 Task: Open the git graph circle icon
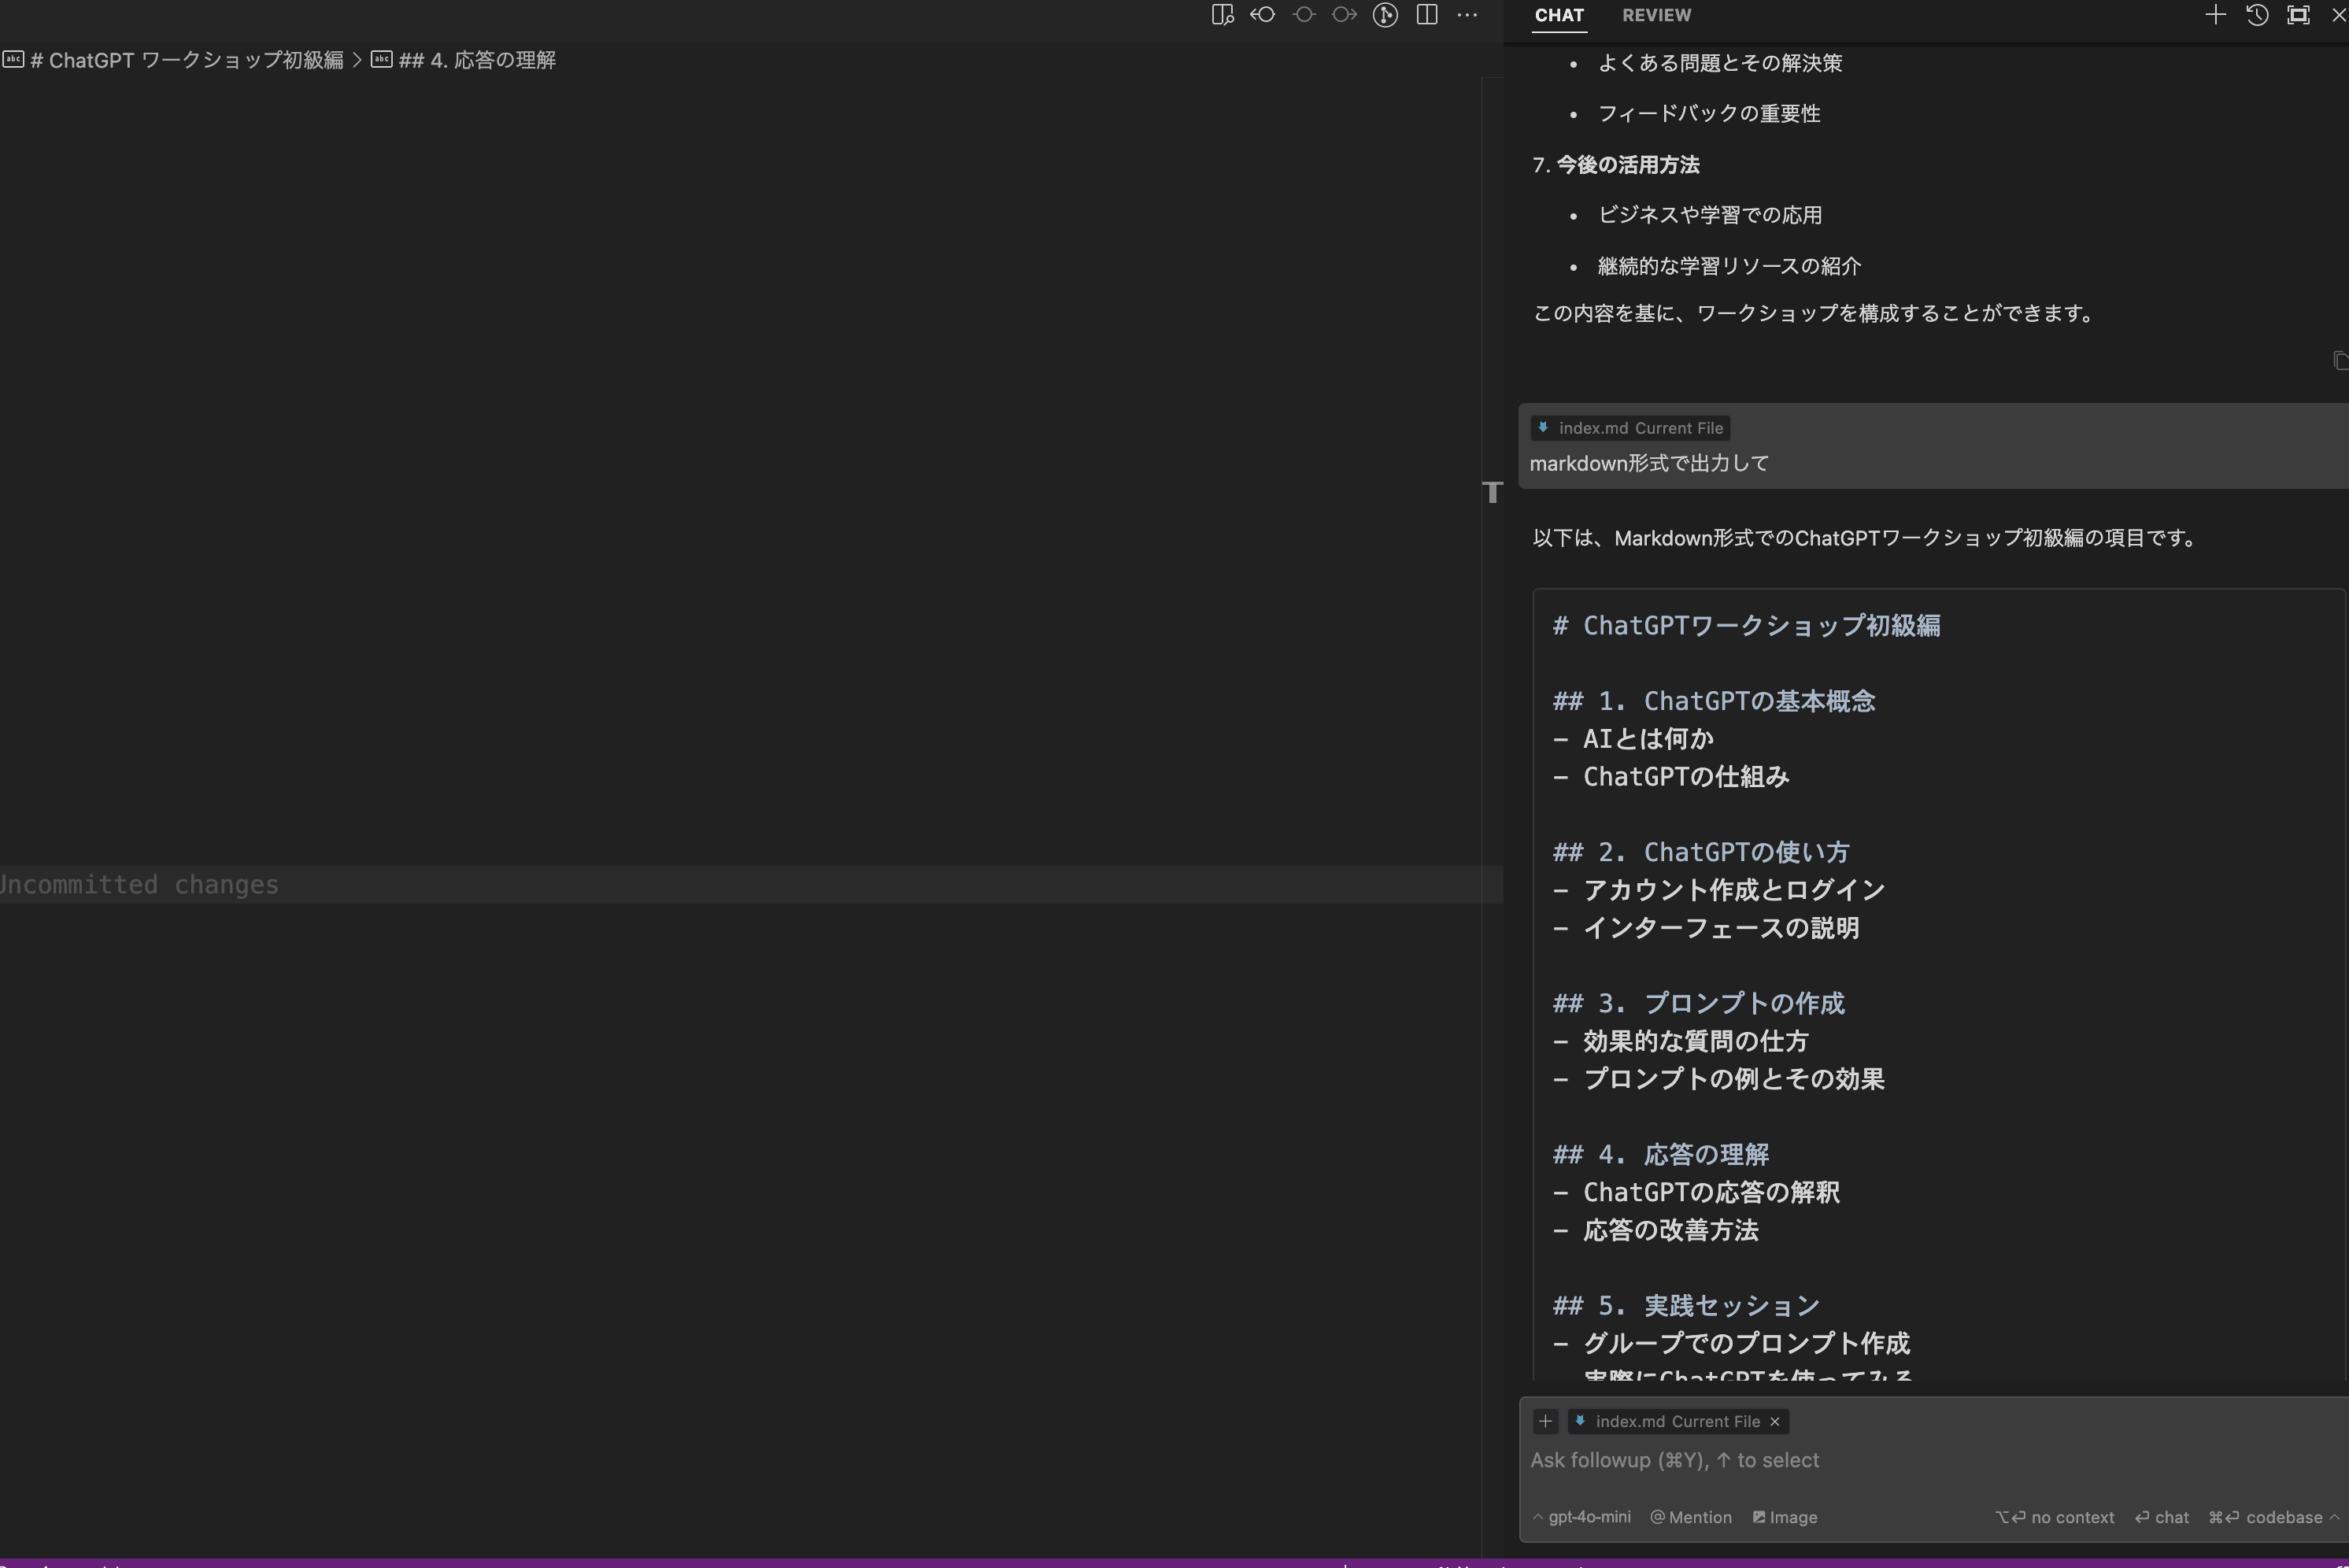(x=1385, y=15)
